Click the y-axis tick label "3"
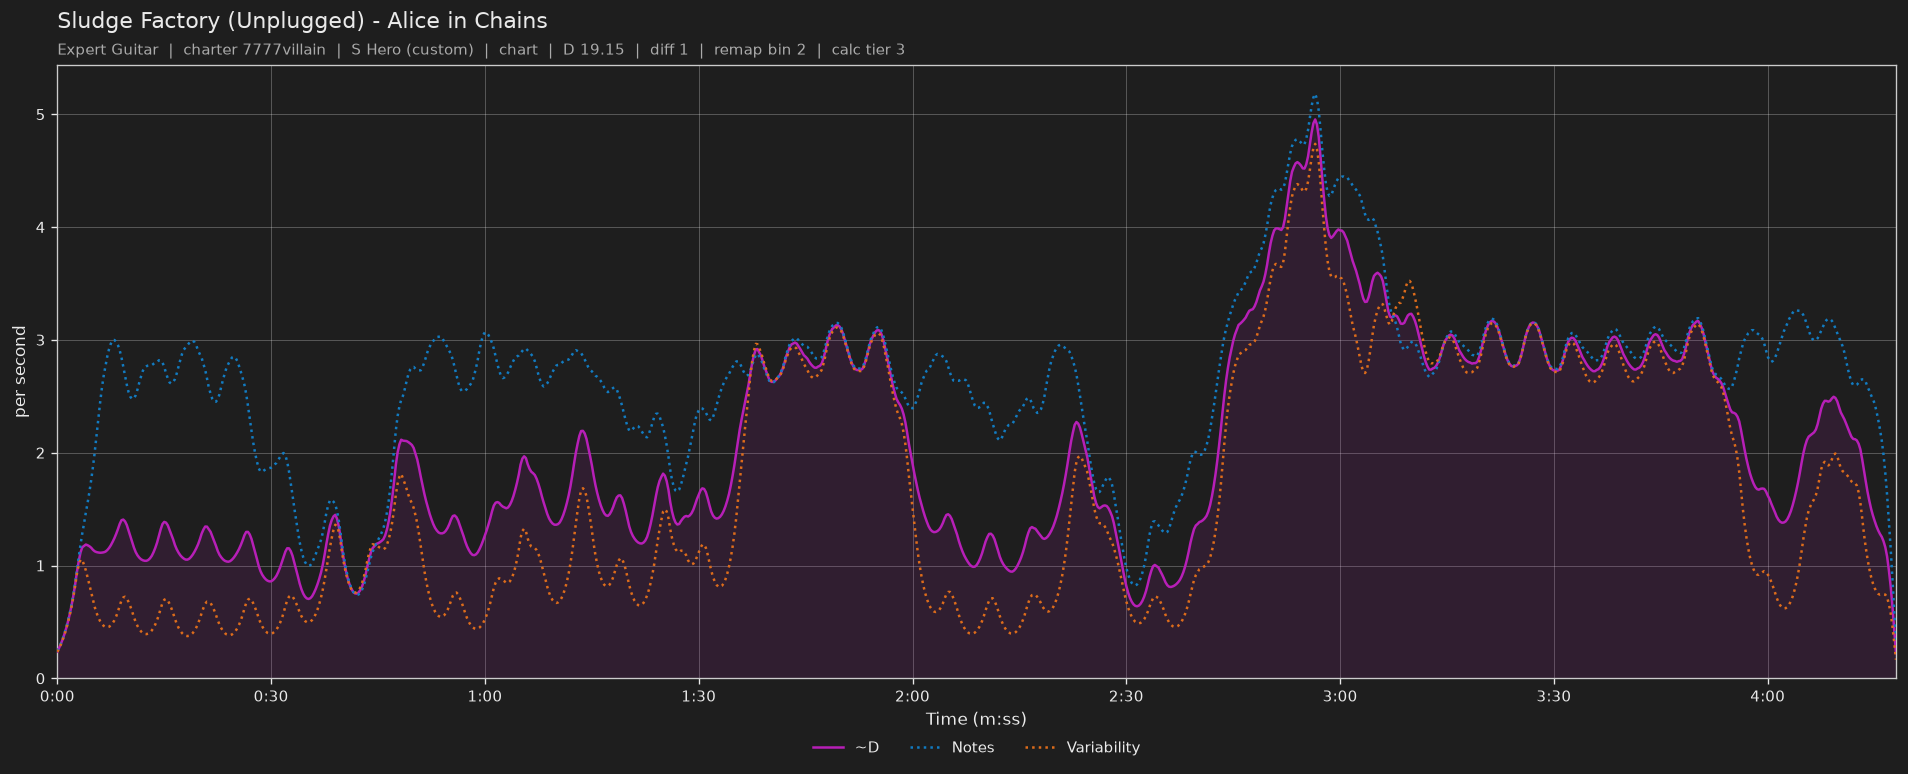Screen dimensions: 1908x774 [43, 341]
